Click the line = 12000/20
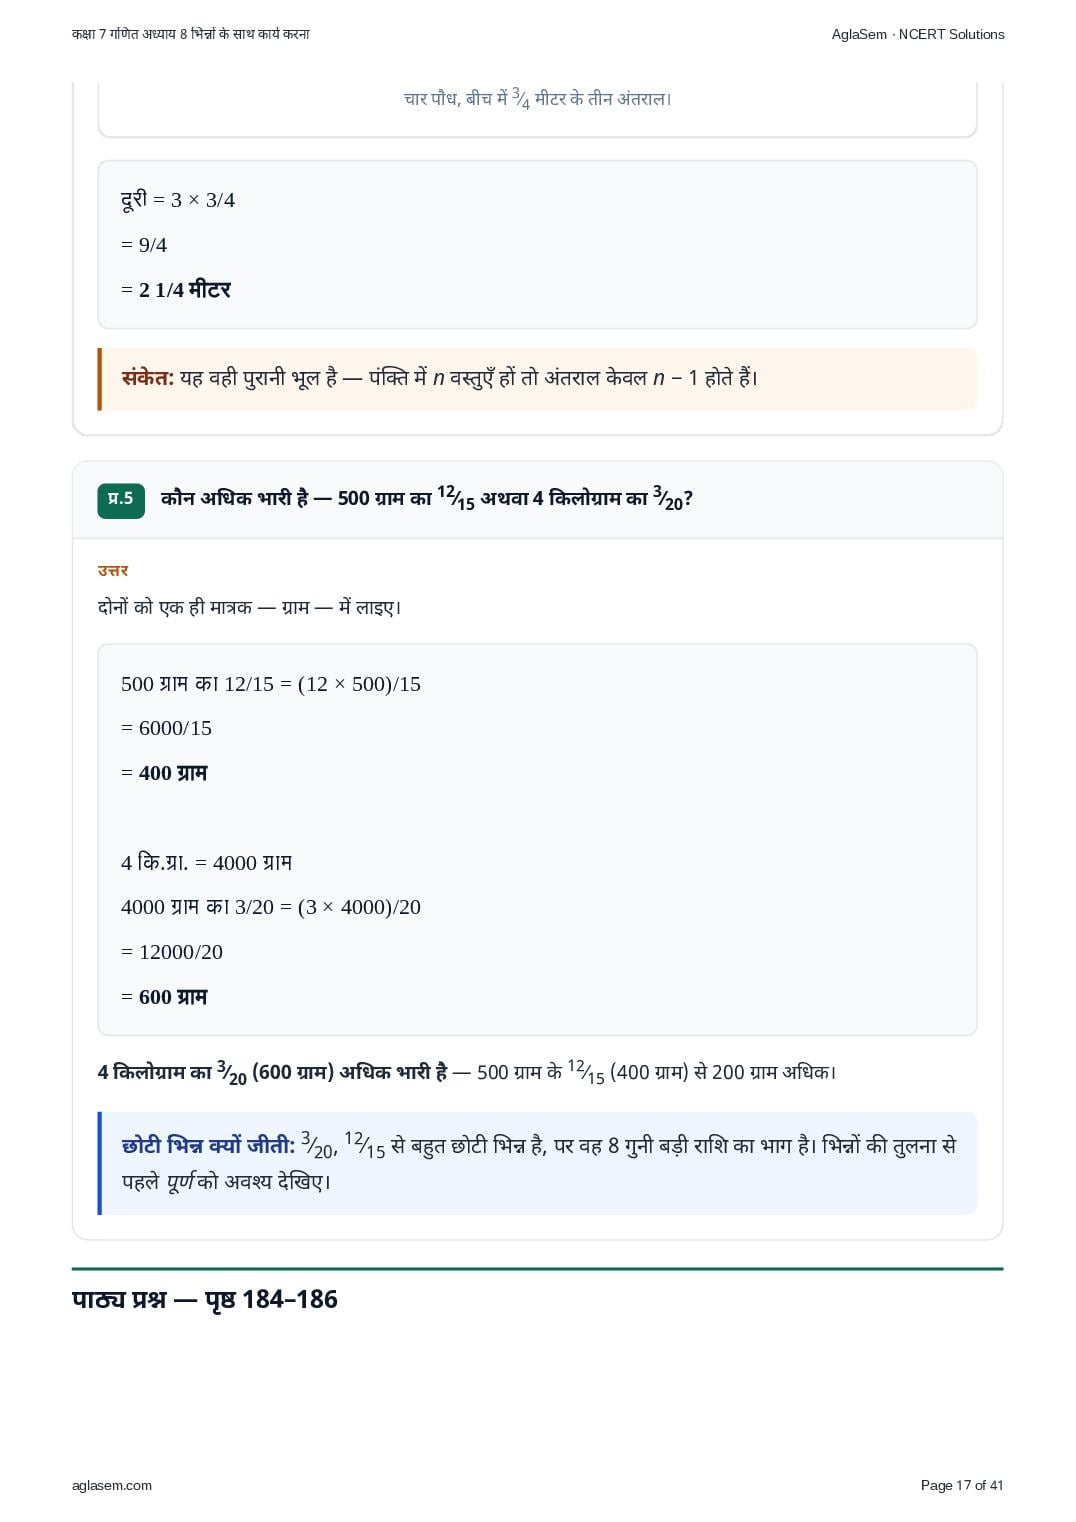This screenshot has height=1522, width=1076. click(172, 952)
